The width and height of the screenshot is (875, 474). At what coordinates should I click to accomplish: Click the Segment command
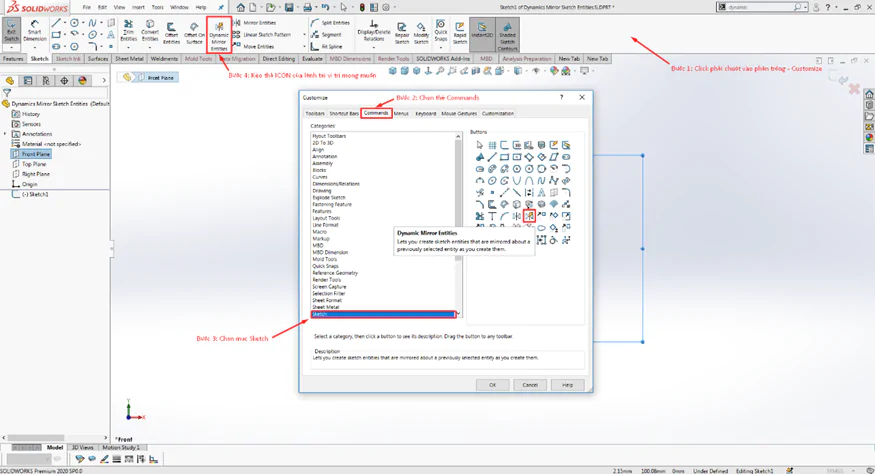(326, 35)
